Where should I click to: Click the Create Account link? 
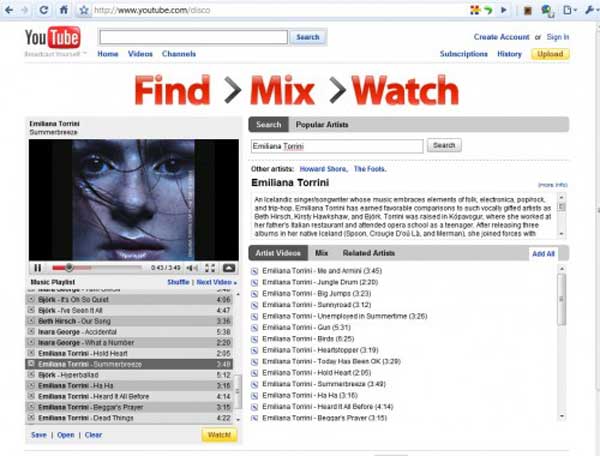click(501, 37)
